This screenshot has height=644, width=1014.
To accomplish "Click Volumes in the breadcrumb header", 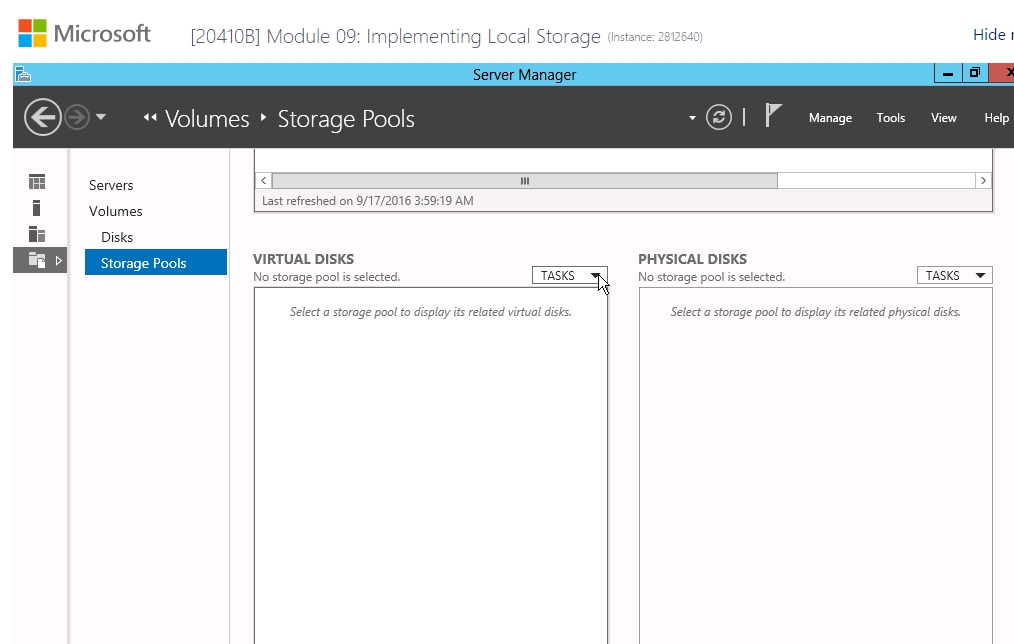I will (207, 119).
